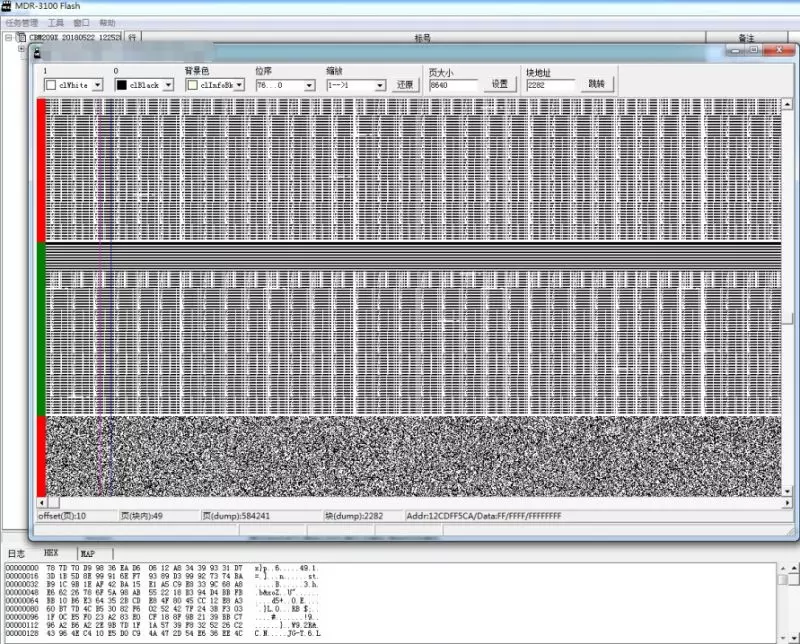Viewport: 800px width, 644px height.
Task: Expand the 缩放 zoom ratio dropdown
Action: 380,85
